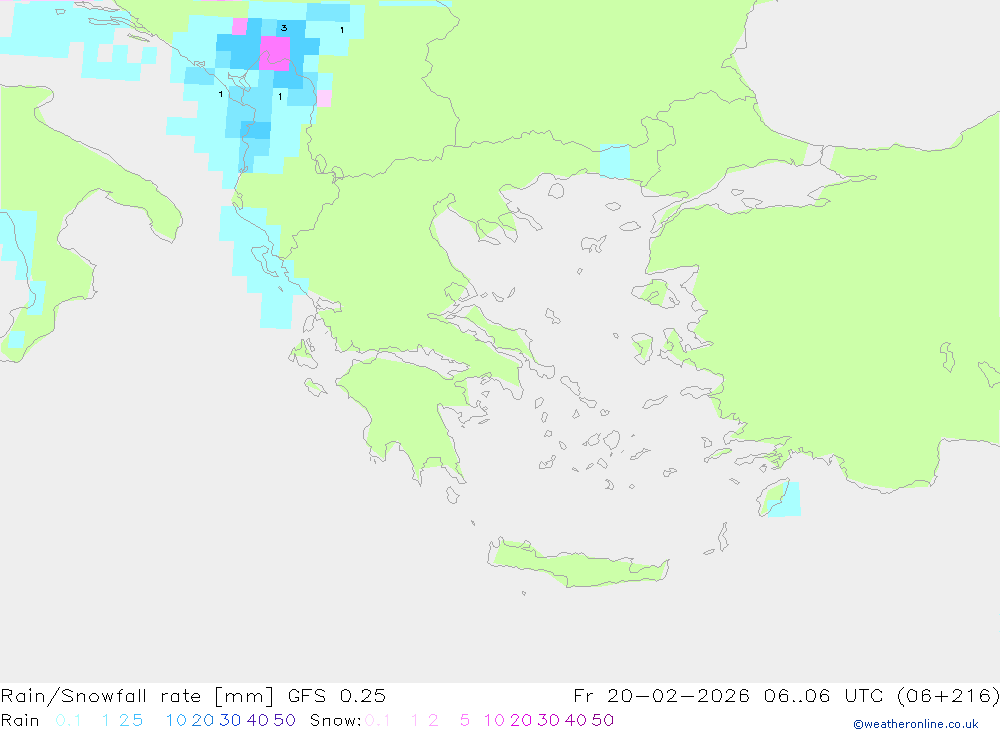Select the Rain legend value 40

tap(258, 720)
